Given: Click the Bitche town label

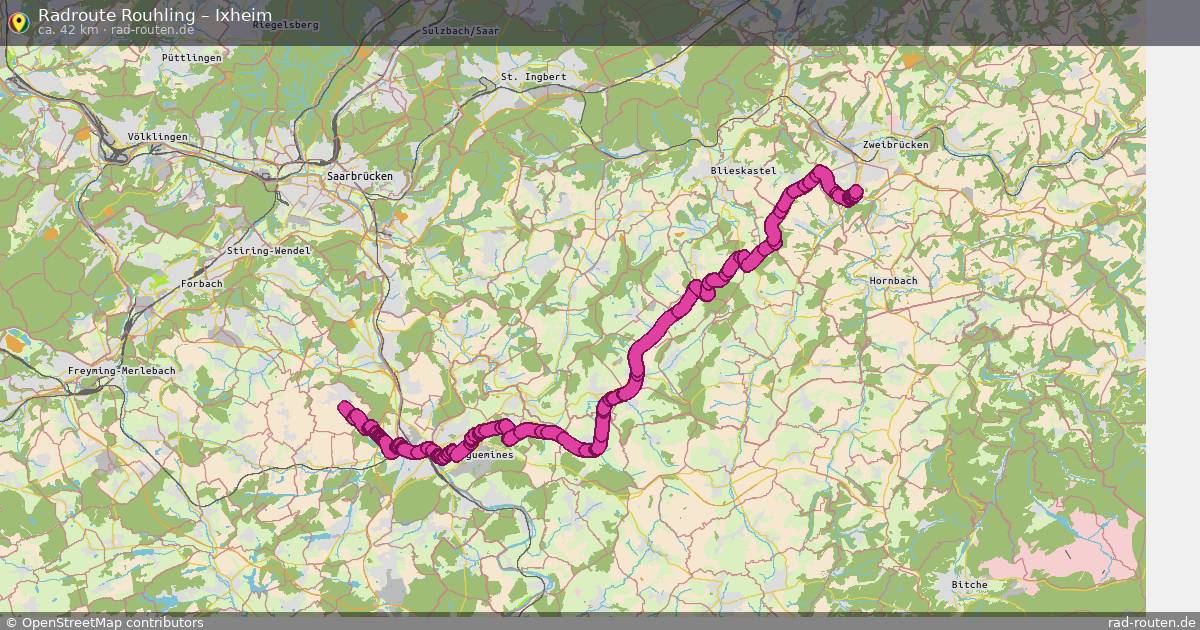Looking at the screenshot, I should click(969, 585).
